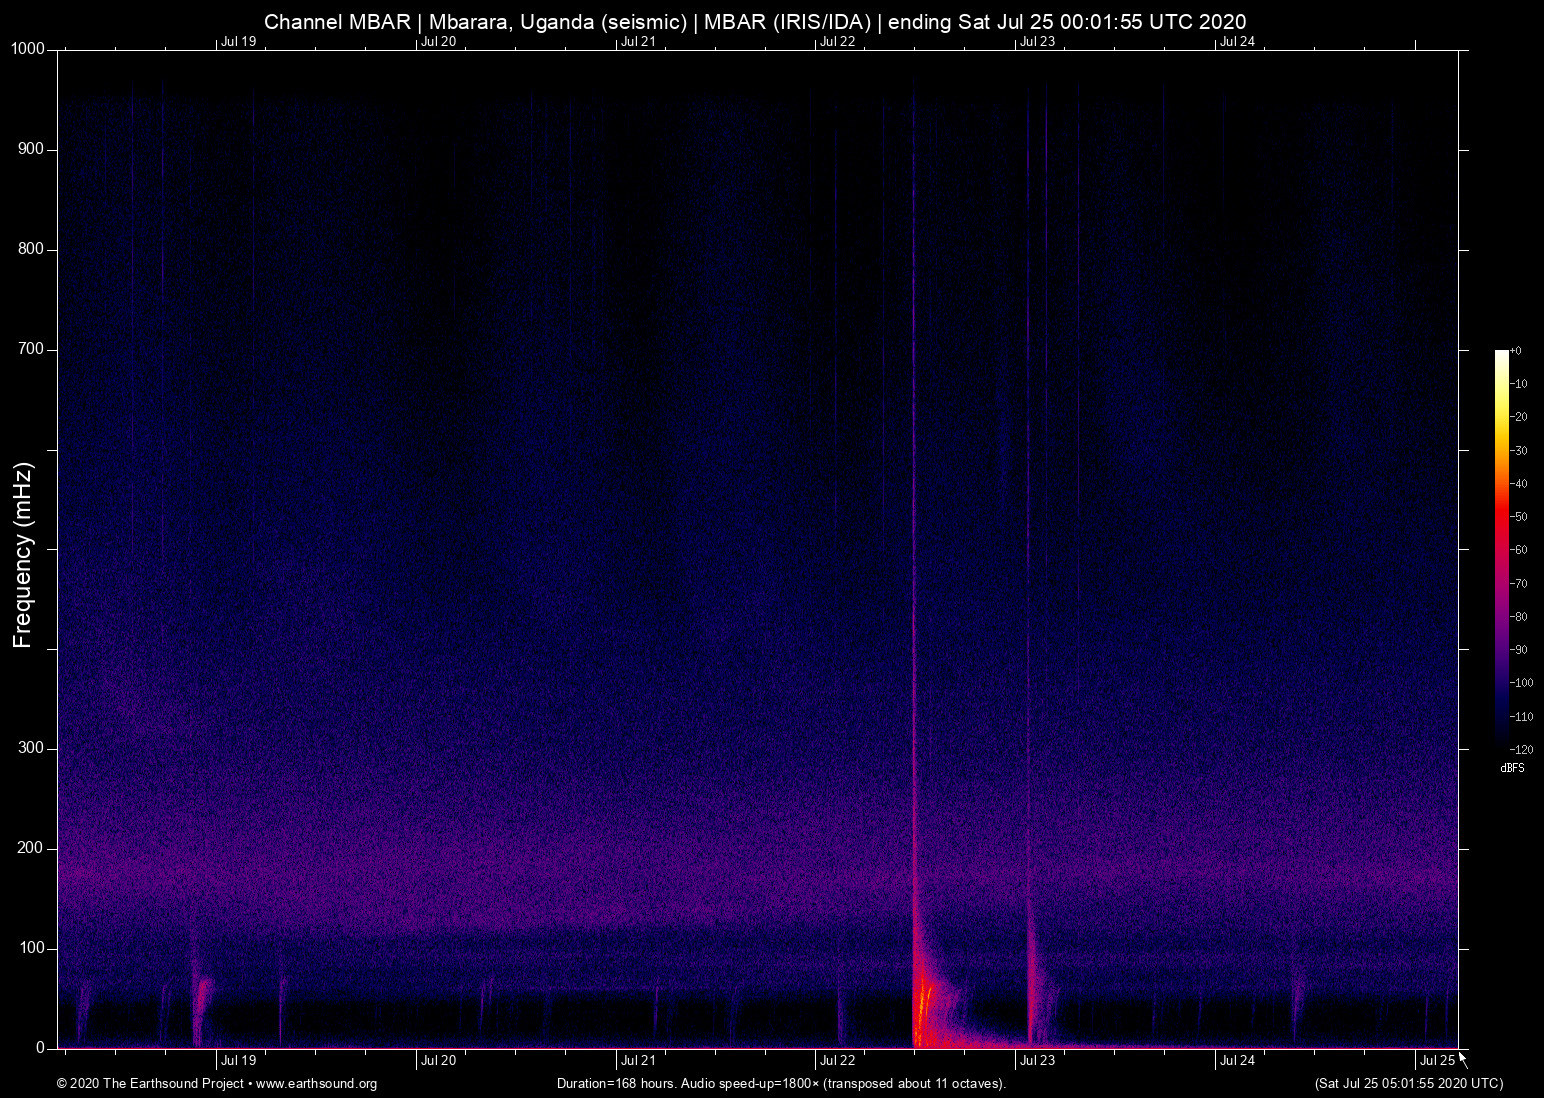The height and width of the screenshot is (1098, 1544).
Task: Click the Jul 19 label on top time axis
Action: click(x=238, y=41)
